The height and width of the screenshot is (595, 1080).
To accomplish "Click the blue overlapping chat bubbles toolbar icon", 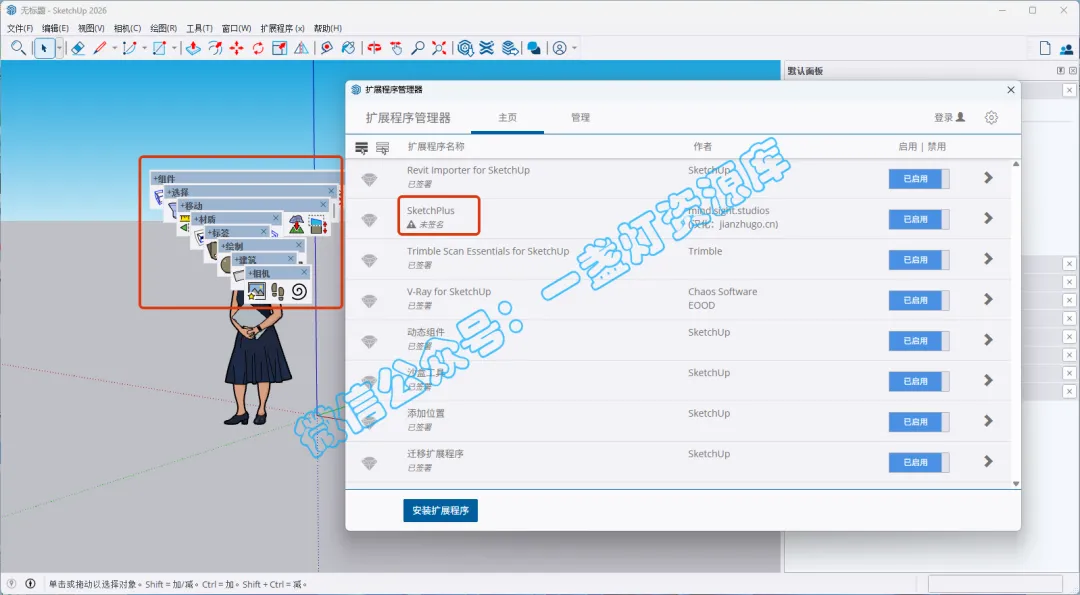I will tap(534, 48).
